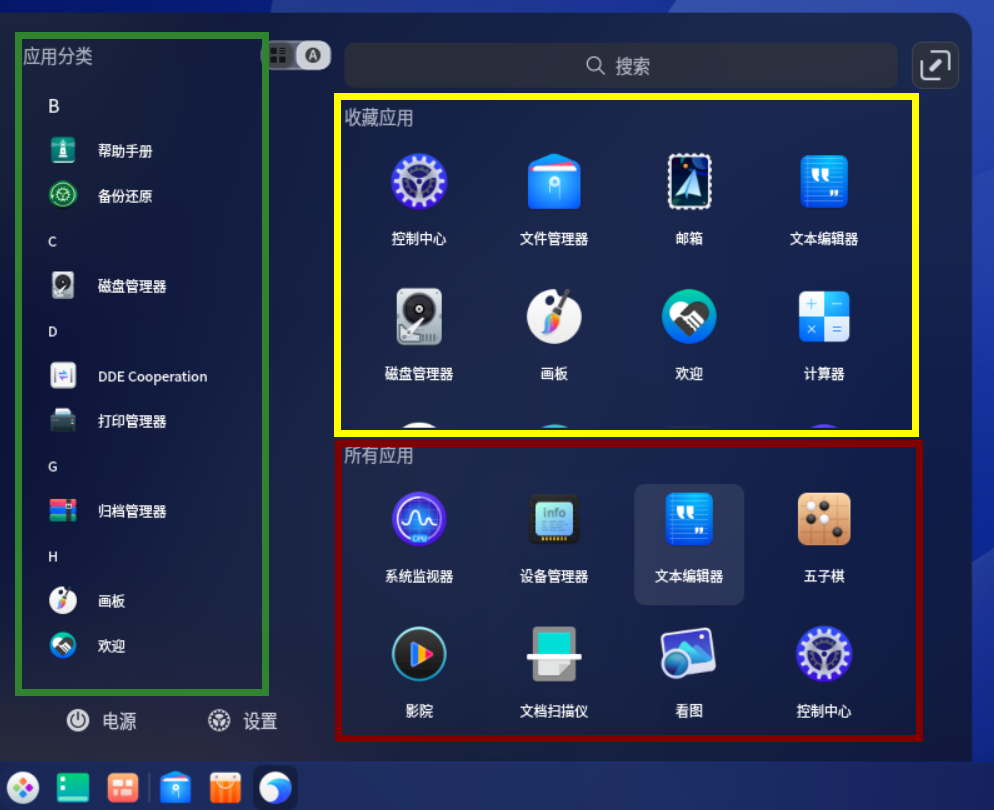Screen dimensions: 994x810
Task: Open 画板 in favorites grid
Action: click(x=553, y=335)
